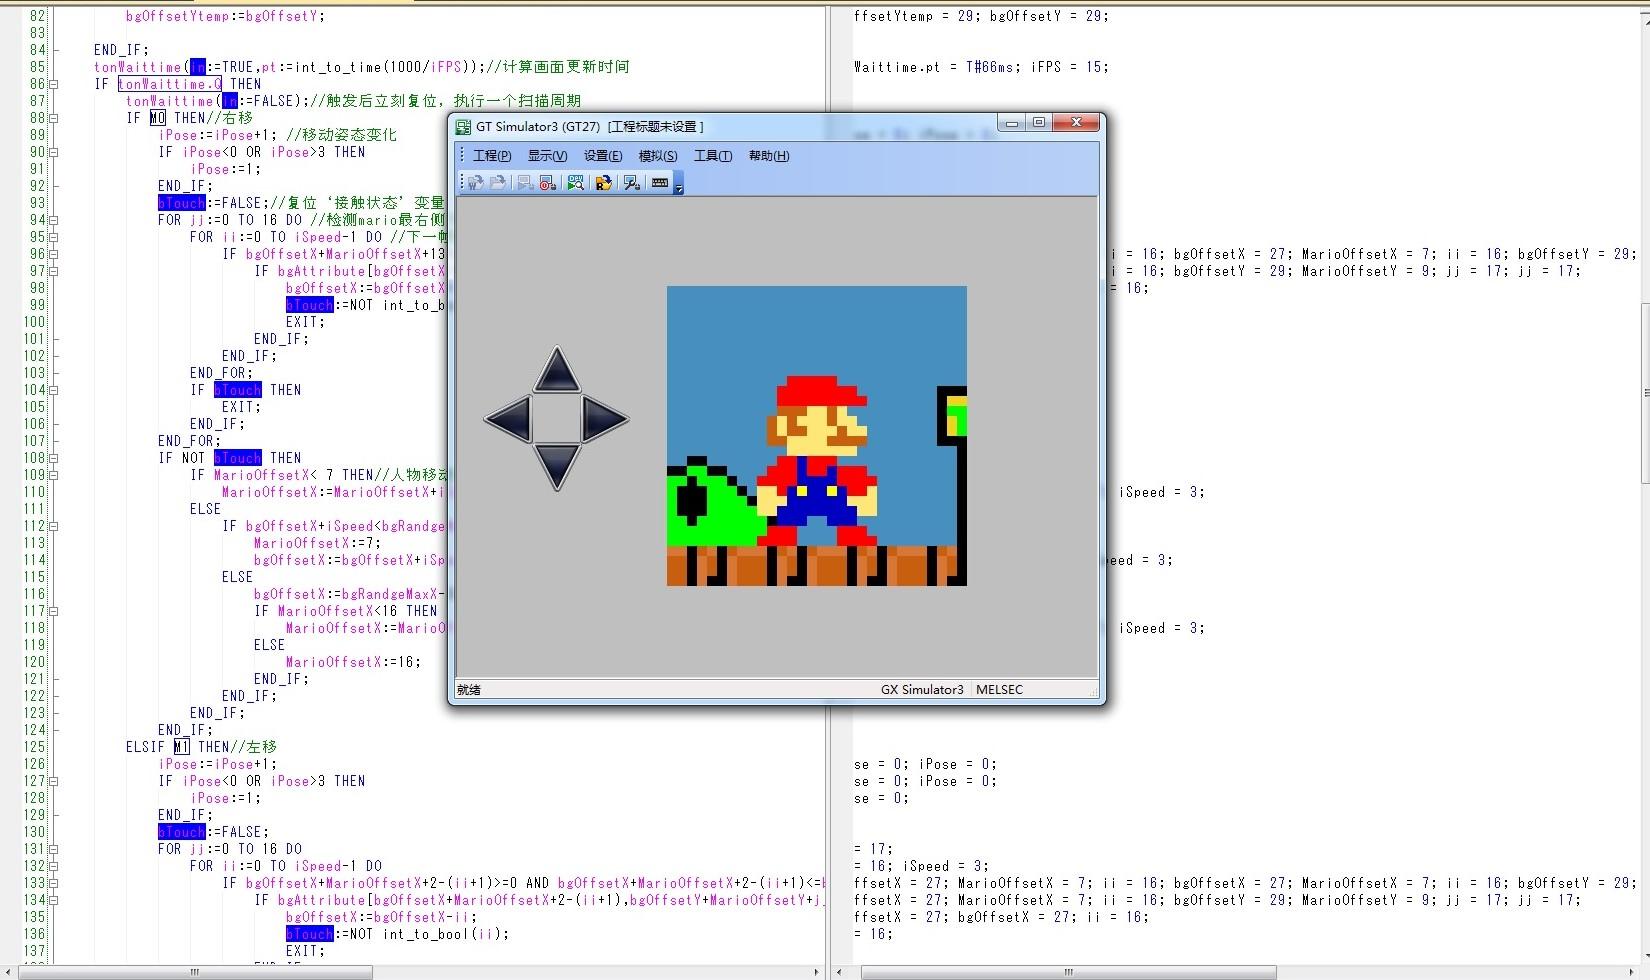This screenshot has height=980, width=1650.
Task: Collapse the FOR ii loop at line 132
Action: (53, 866)
